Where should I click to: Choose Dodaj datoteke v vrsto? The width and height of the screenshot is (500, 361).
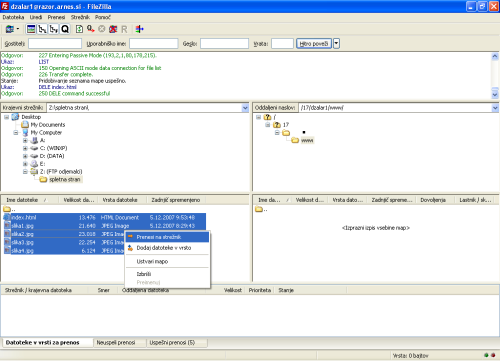coord(167,248)
